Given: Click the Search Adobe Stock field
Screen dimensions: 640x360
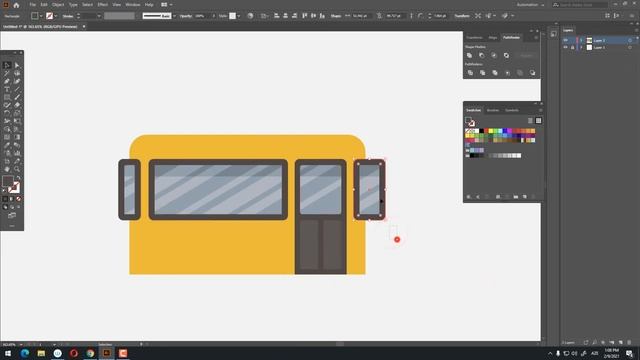Looking at the screenshot, I should (x=580, y=5).
